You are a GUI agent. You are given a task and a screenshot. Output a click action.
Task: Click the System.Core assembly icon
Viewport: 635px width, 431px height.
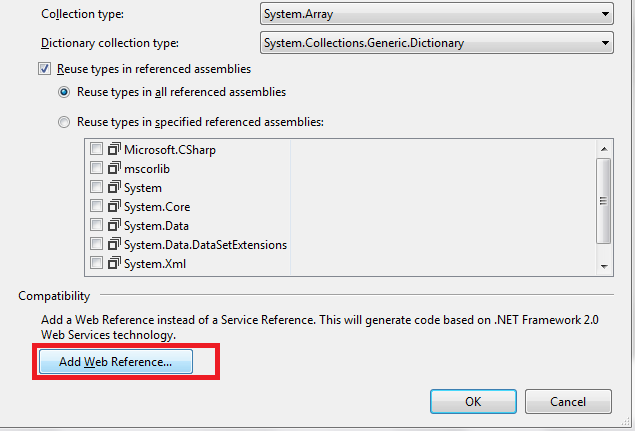click(113, 206)
